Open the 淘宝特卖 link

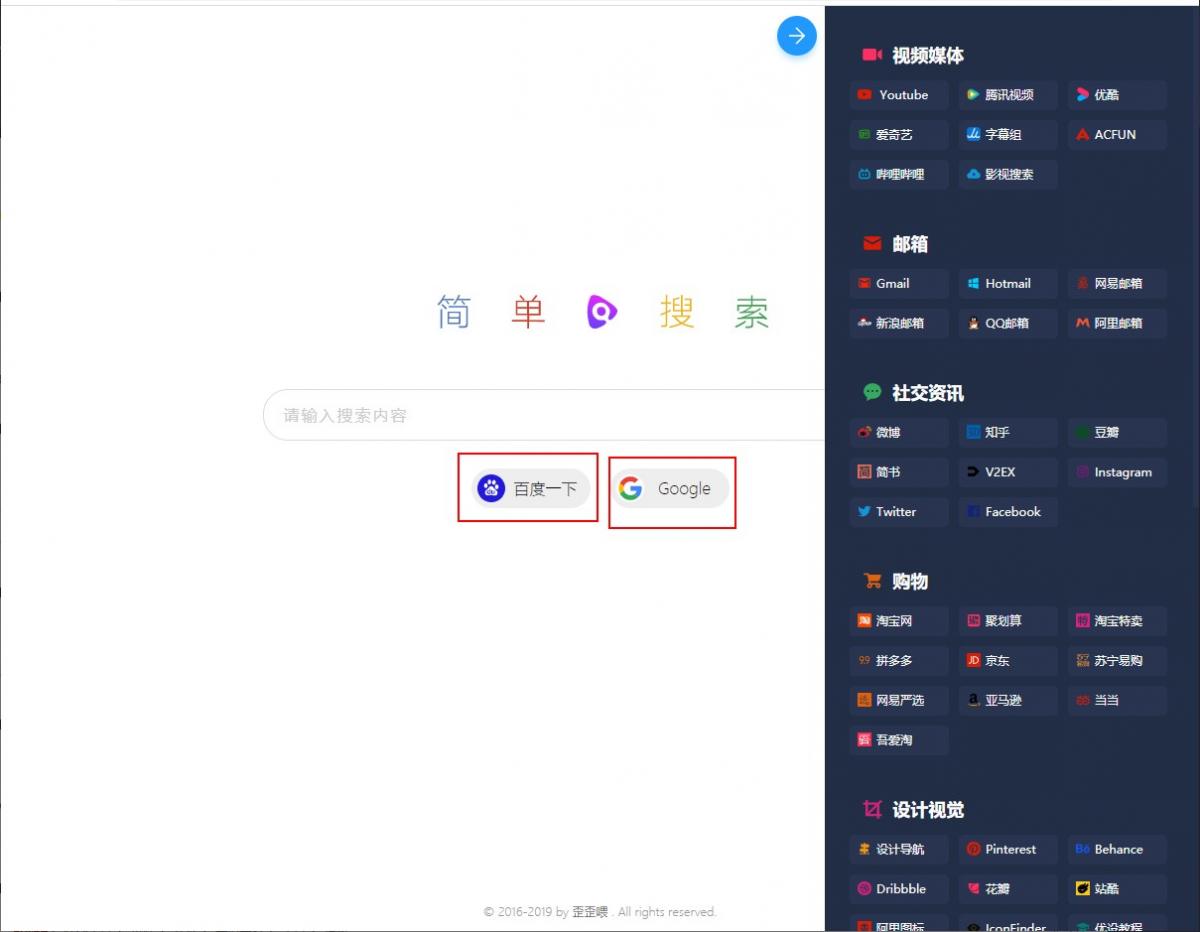pos(1117,621)
